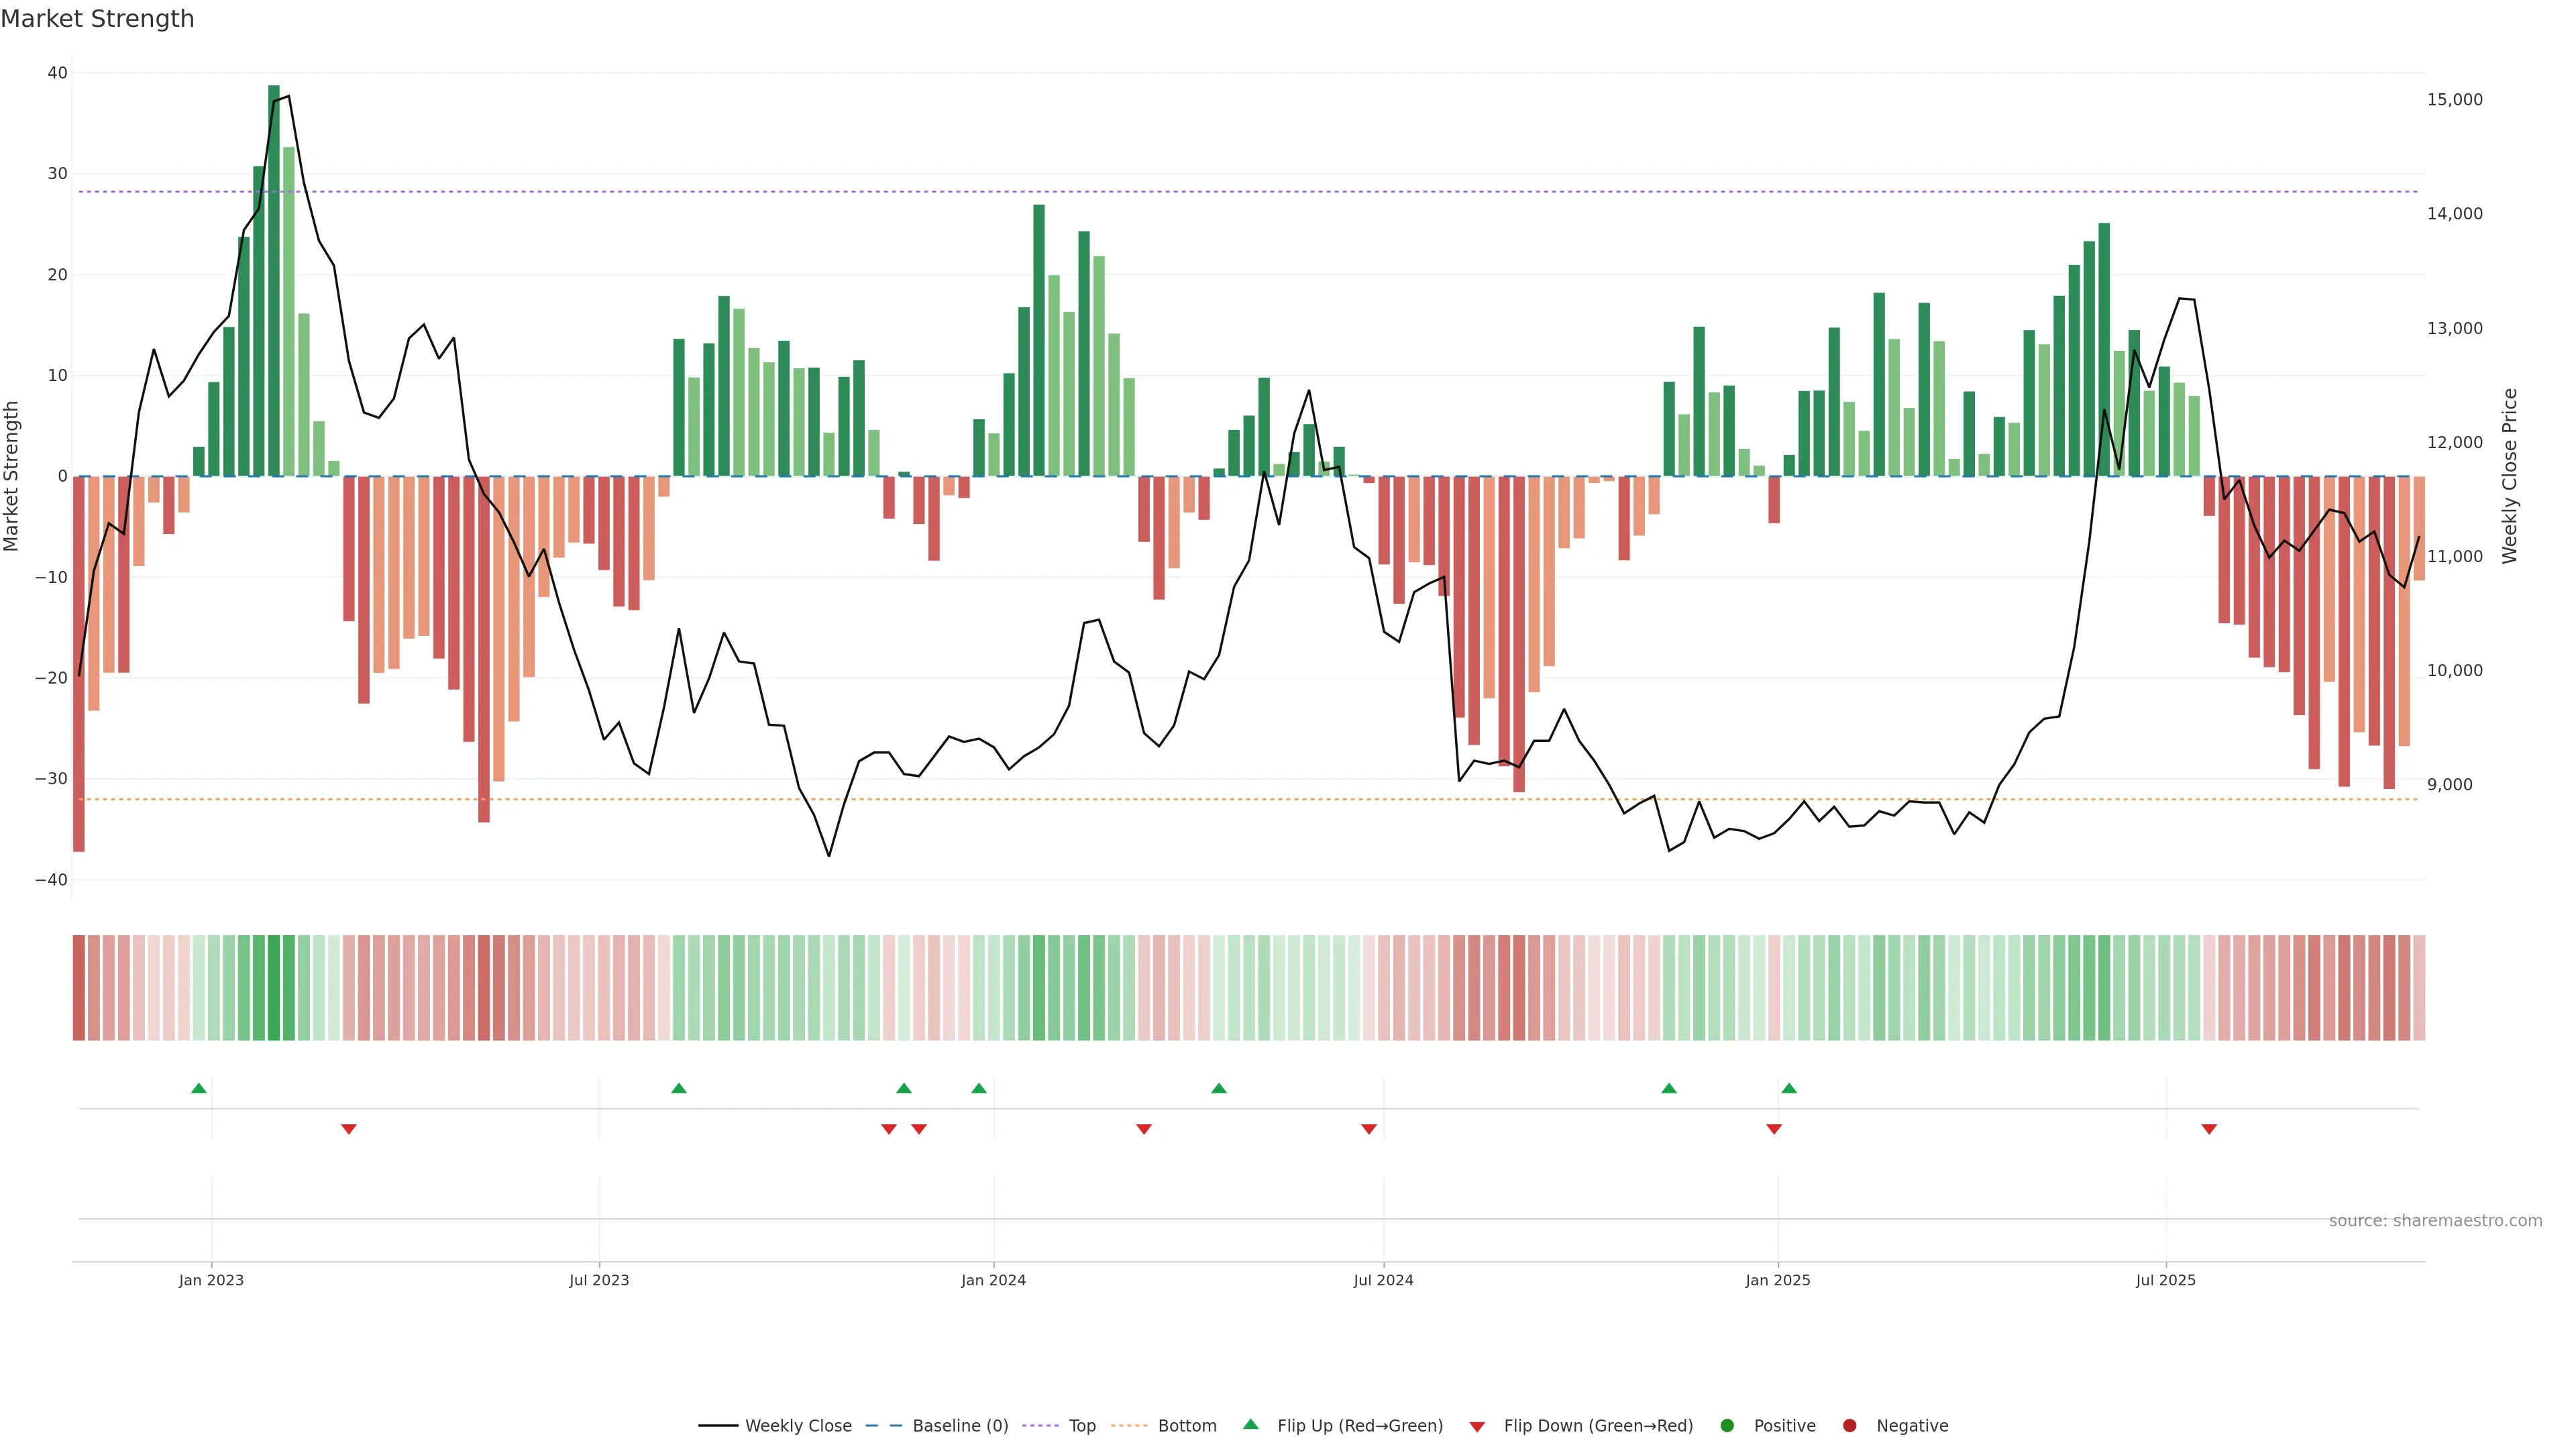
Task: Click the red flip-down marker near Jul 2024
Action: pyautogui.click(x=1369, y=1129)
